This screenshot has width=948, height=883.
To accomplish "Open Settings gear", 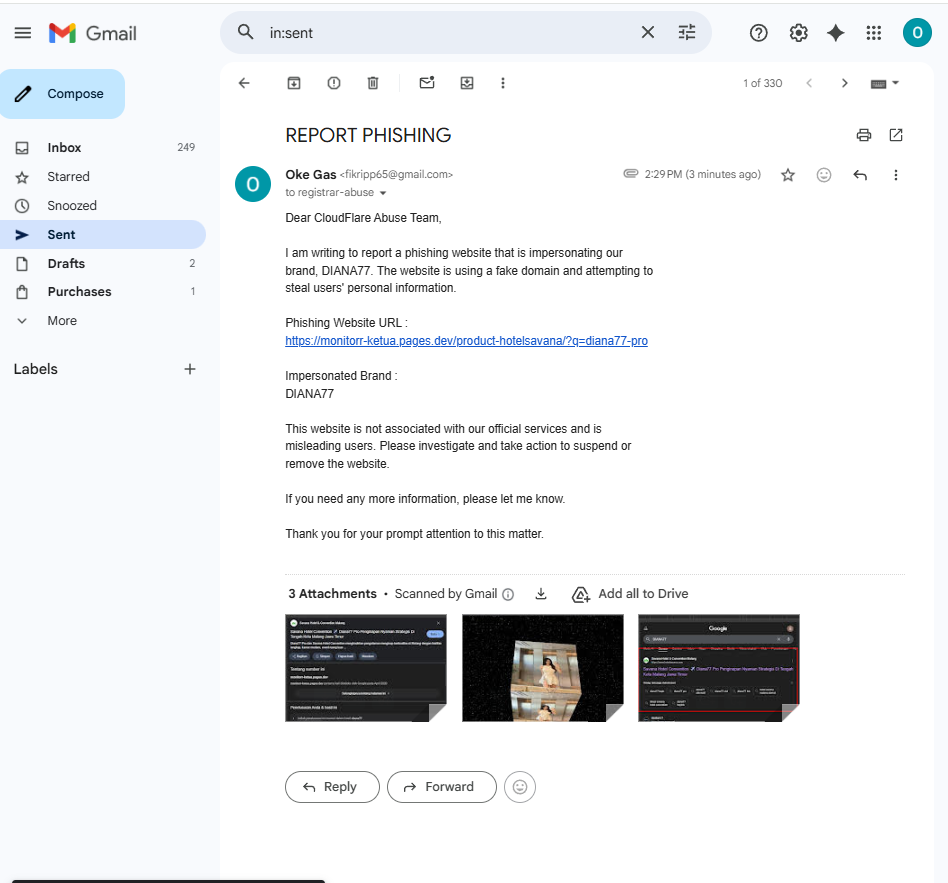I will pos(799,33).
